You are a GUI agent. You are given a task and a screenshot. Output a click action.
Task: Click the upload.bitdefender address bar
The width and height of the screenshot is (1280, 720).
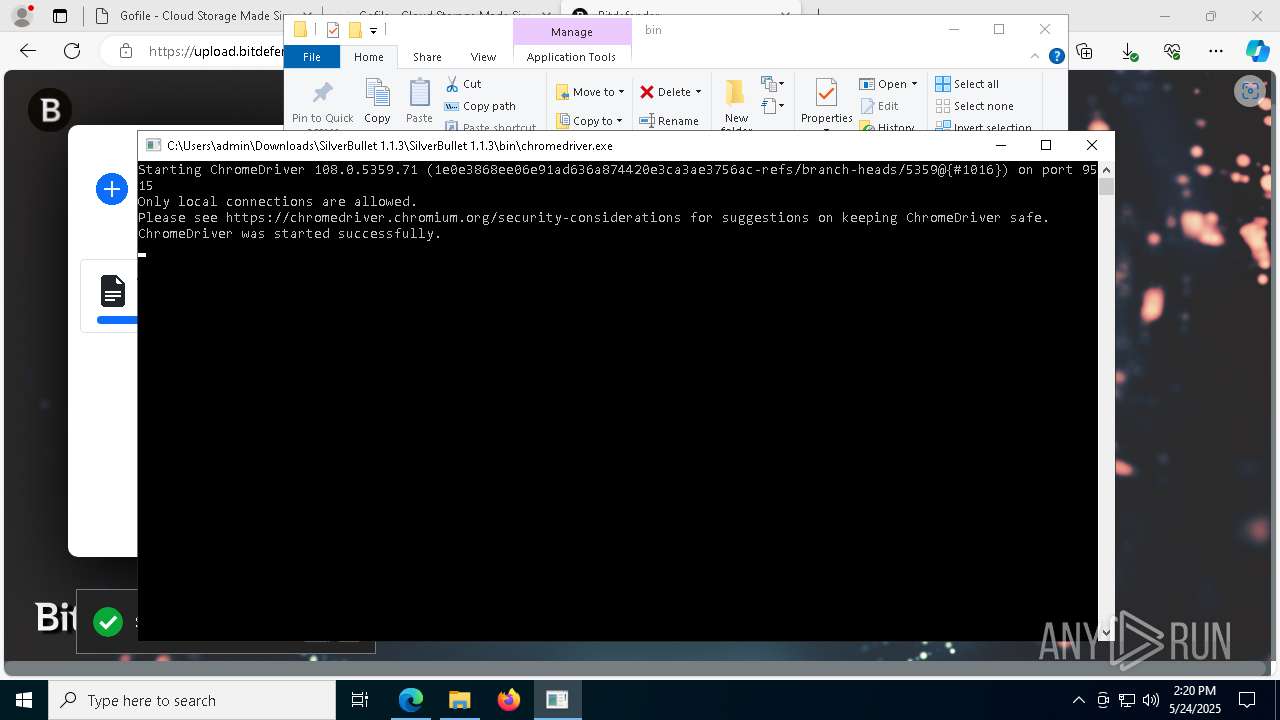point(215,51)
